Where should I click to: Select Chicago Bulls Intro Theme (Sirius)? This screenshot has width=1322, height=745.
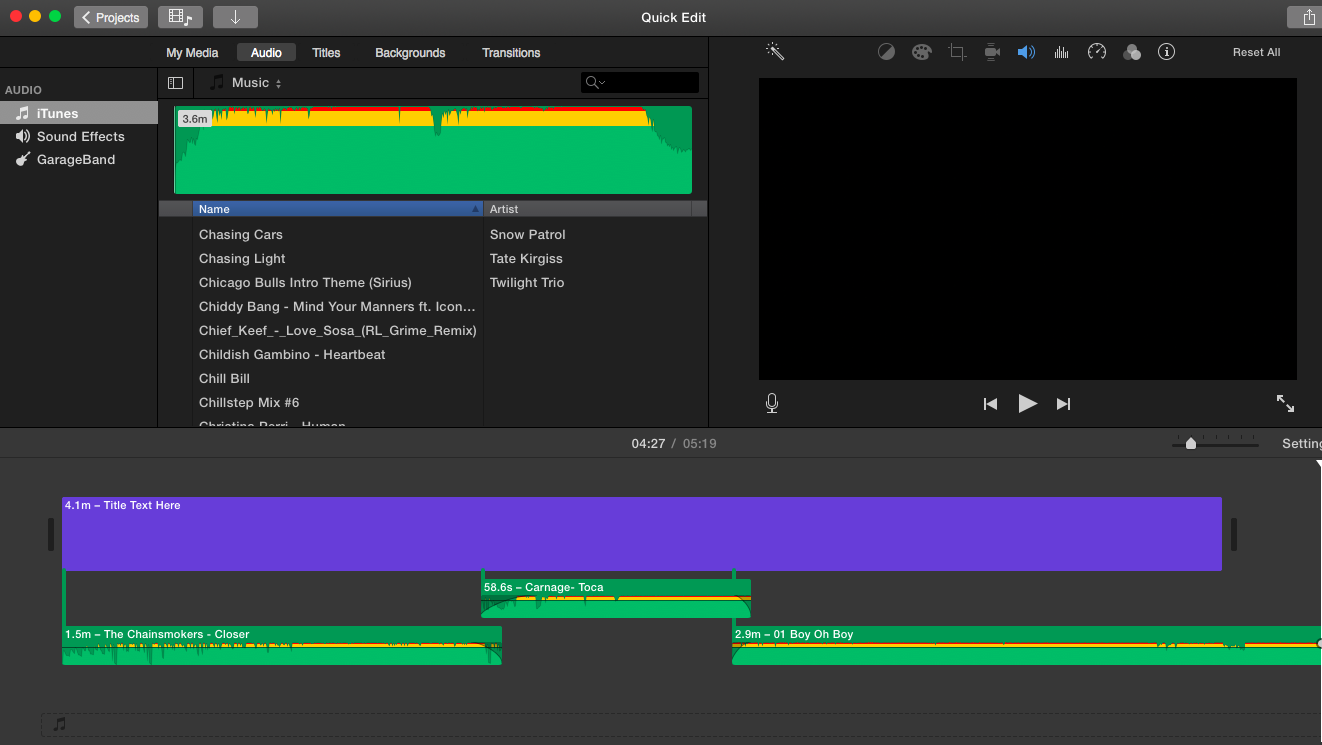pos(305,282)
